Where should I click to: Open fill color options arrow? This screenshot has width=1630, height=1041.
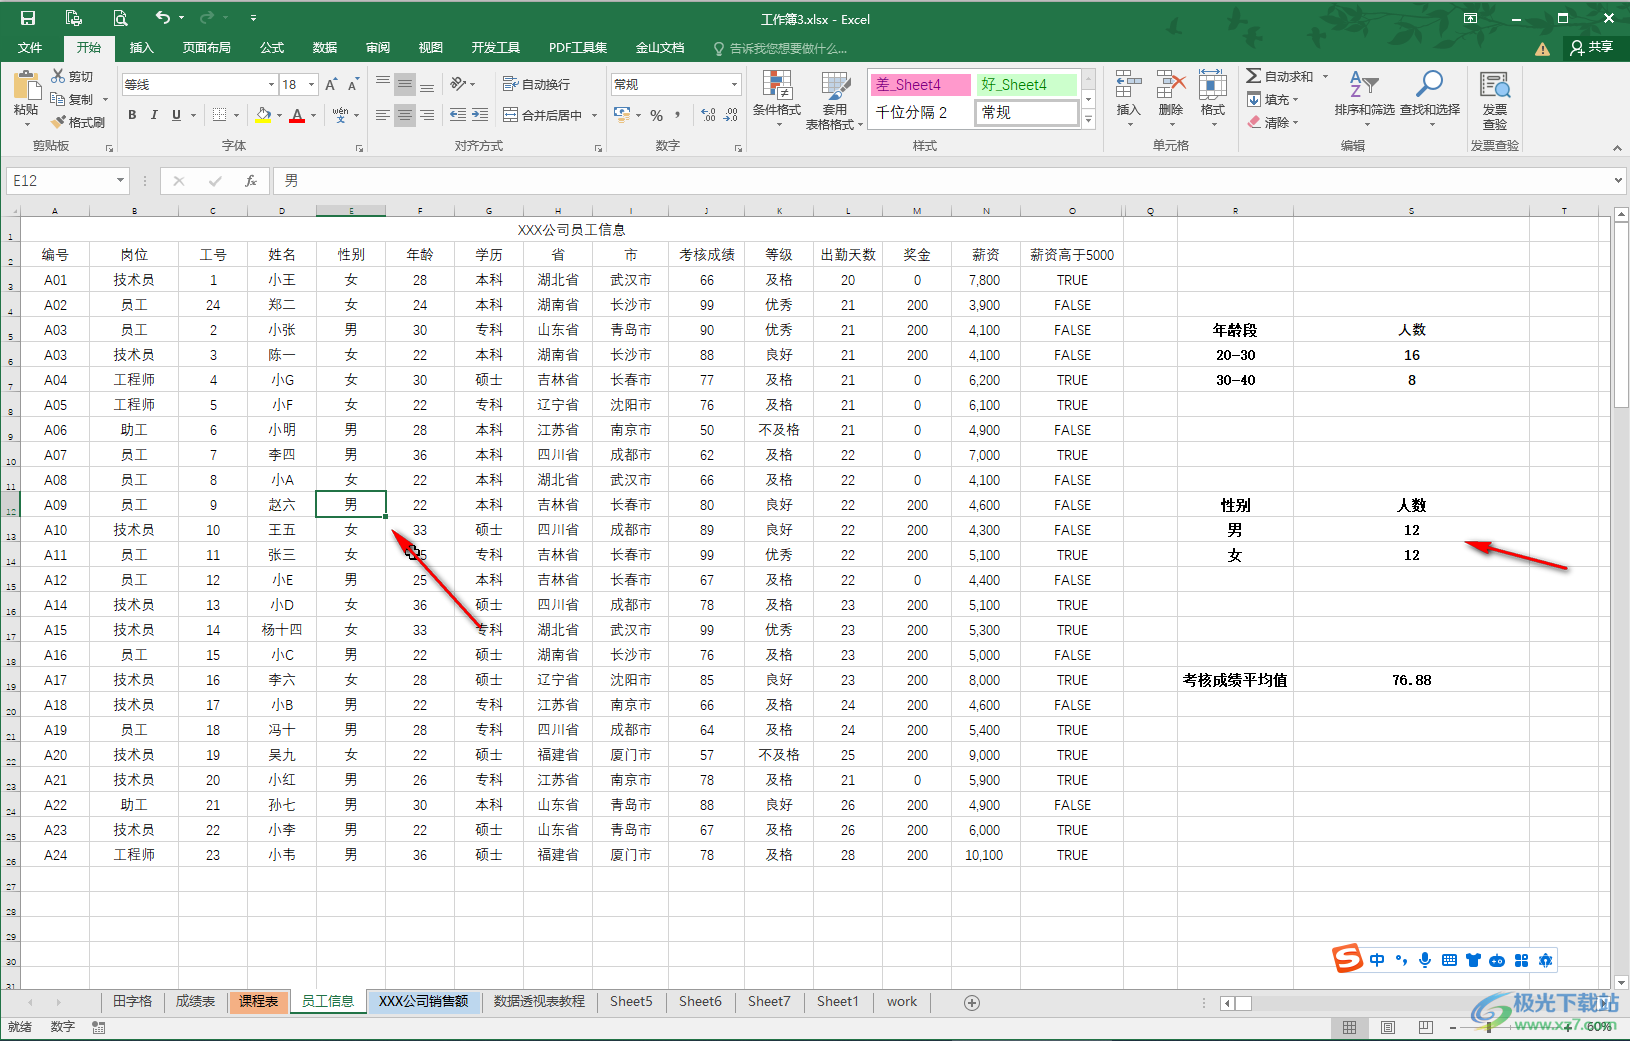279,115
